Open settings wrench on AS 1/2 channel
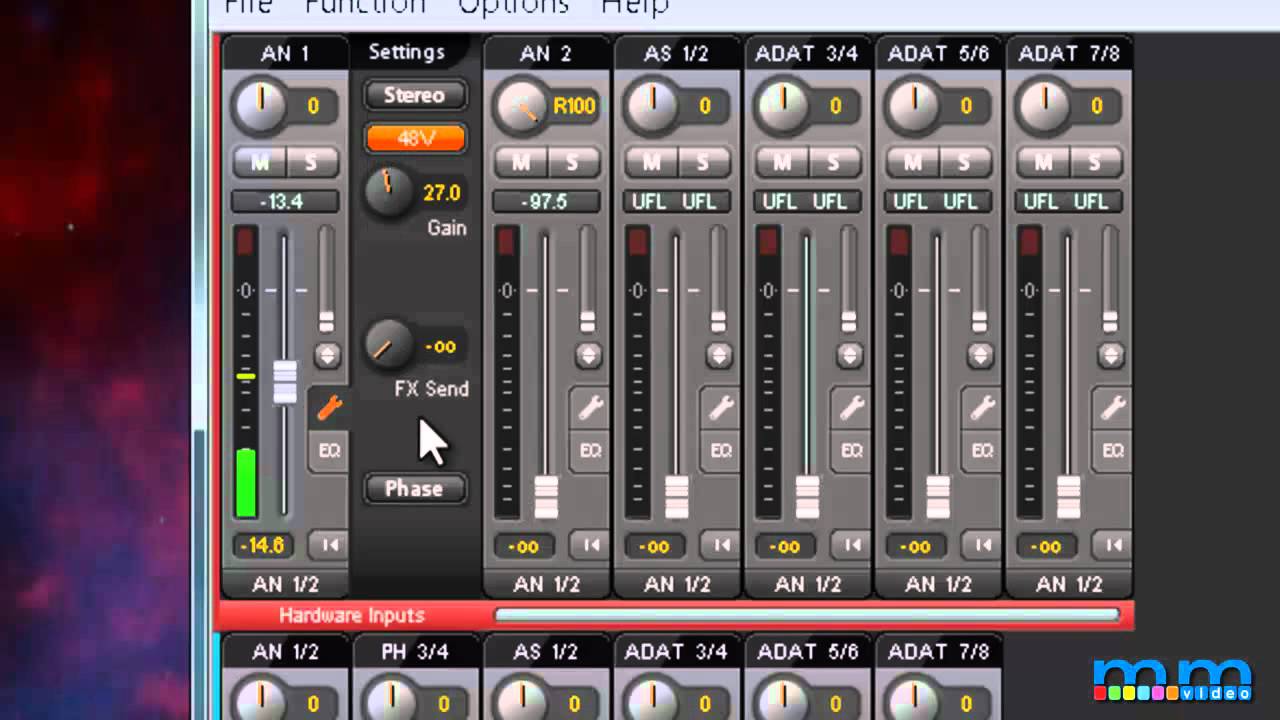This screenshot has height=720, width=1280. (721, 408)
